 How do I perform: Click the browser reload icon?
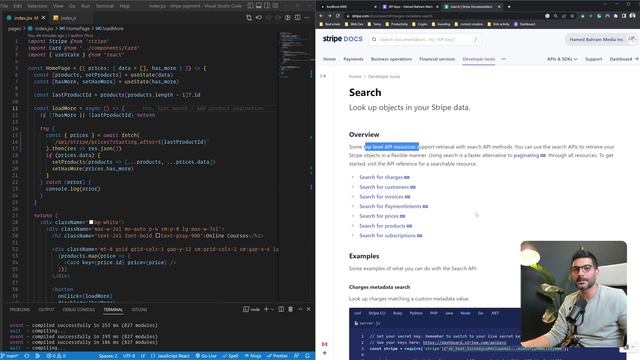[x=338, y=16]
